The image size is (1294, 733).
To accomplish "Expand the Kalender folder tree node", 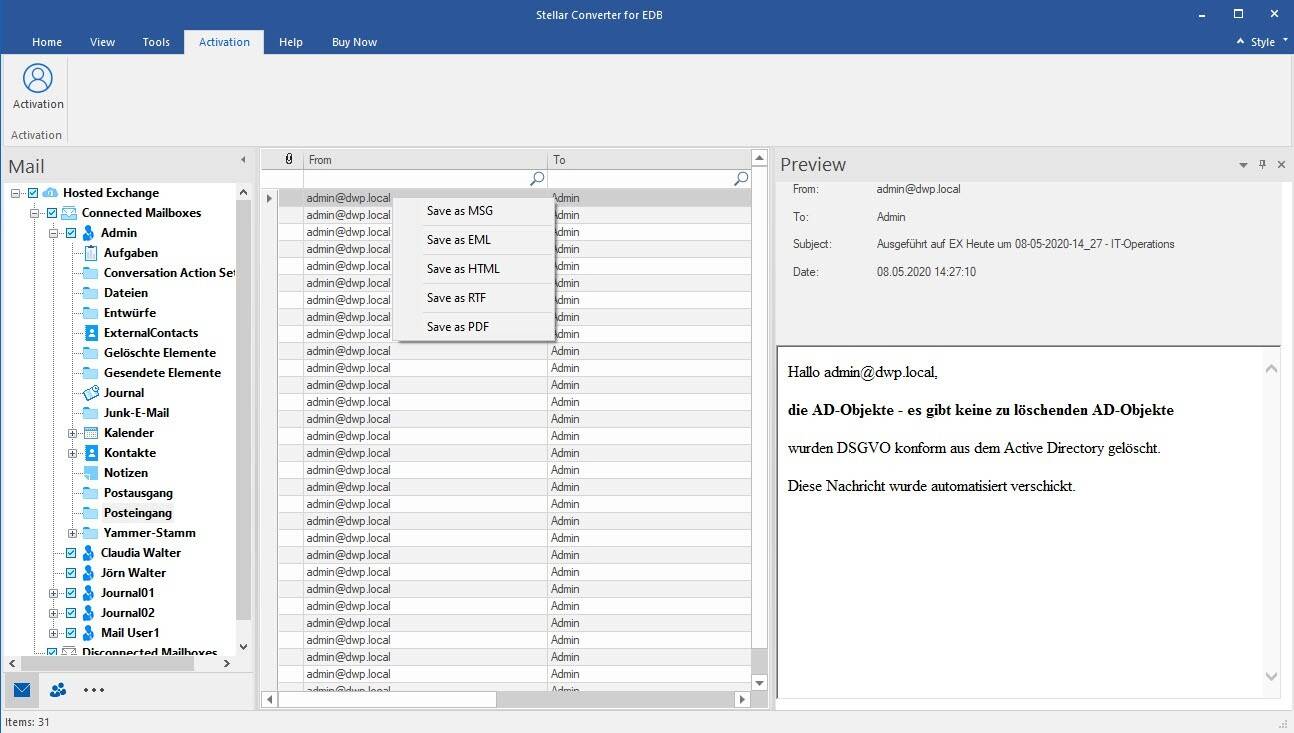I will click(73, 433).
